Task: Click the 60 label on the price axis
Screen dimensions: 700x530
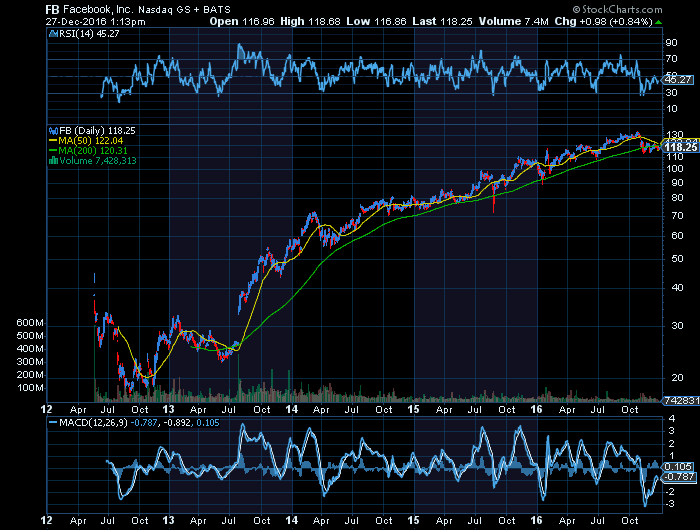Action: point(677,236)
